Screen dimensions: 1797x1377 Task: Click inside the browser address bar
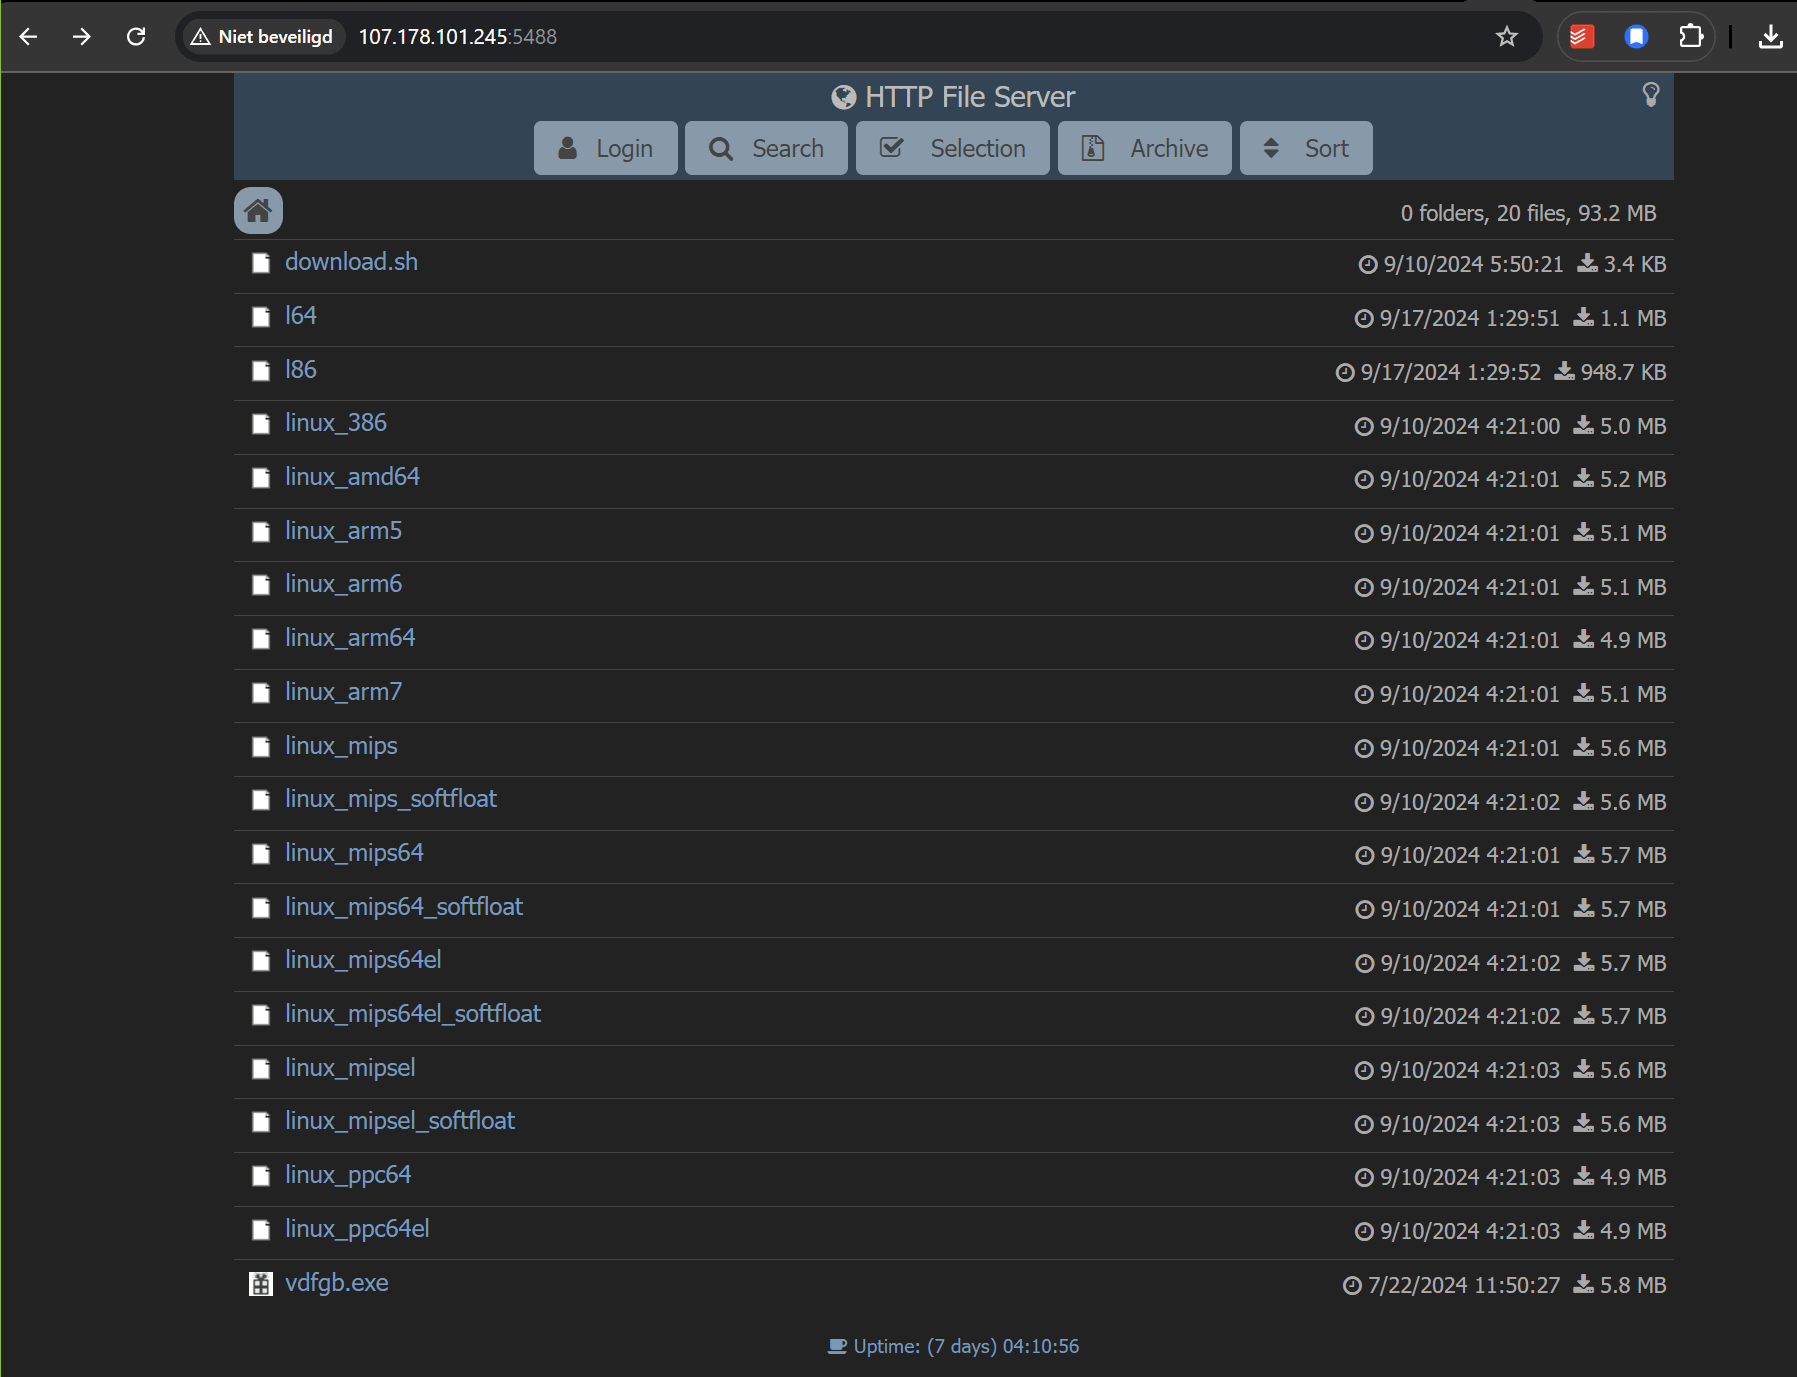[800, 36]
